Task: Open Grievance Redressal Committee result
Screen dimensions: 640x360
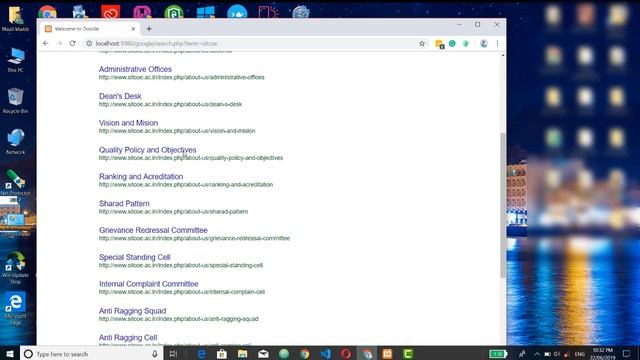Action: point(153,230)
